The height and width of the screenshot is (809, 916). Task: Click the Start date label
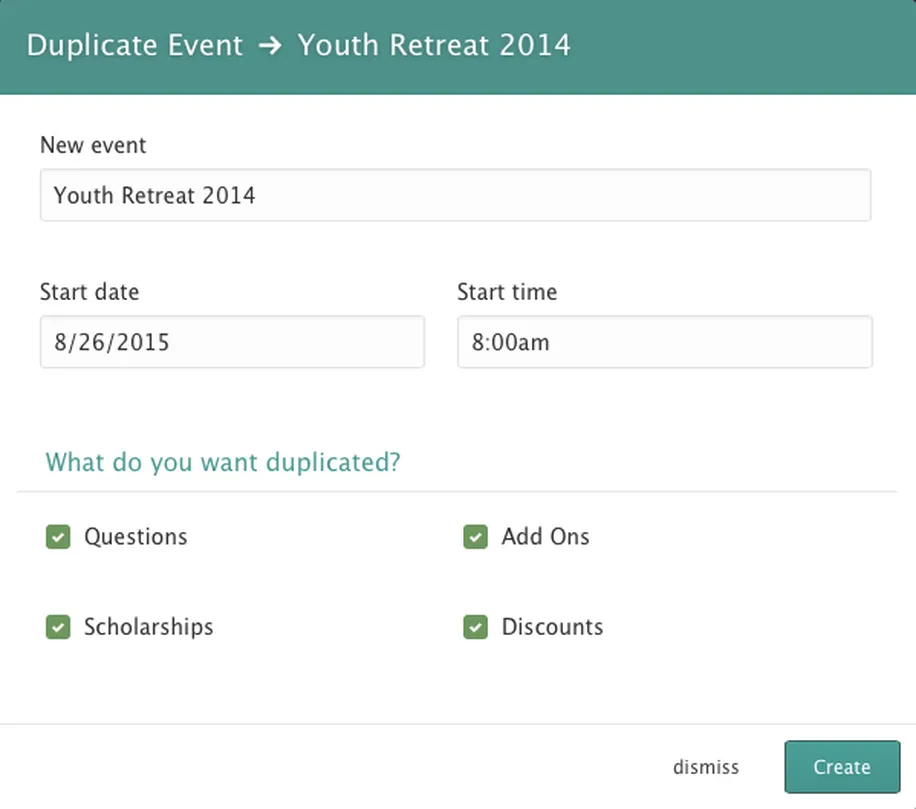[89, 292]
